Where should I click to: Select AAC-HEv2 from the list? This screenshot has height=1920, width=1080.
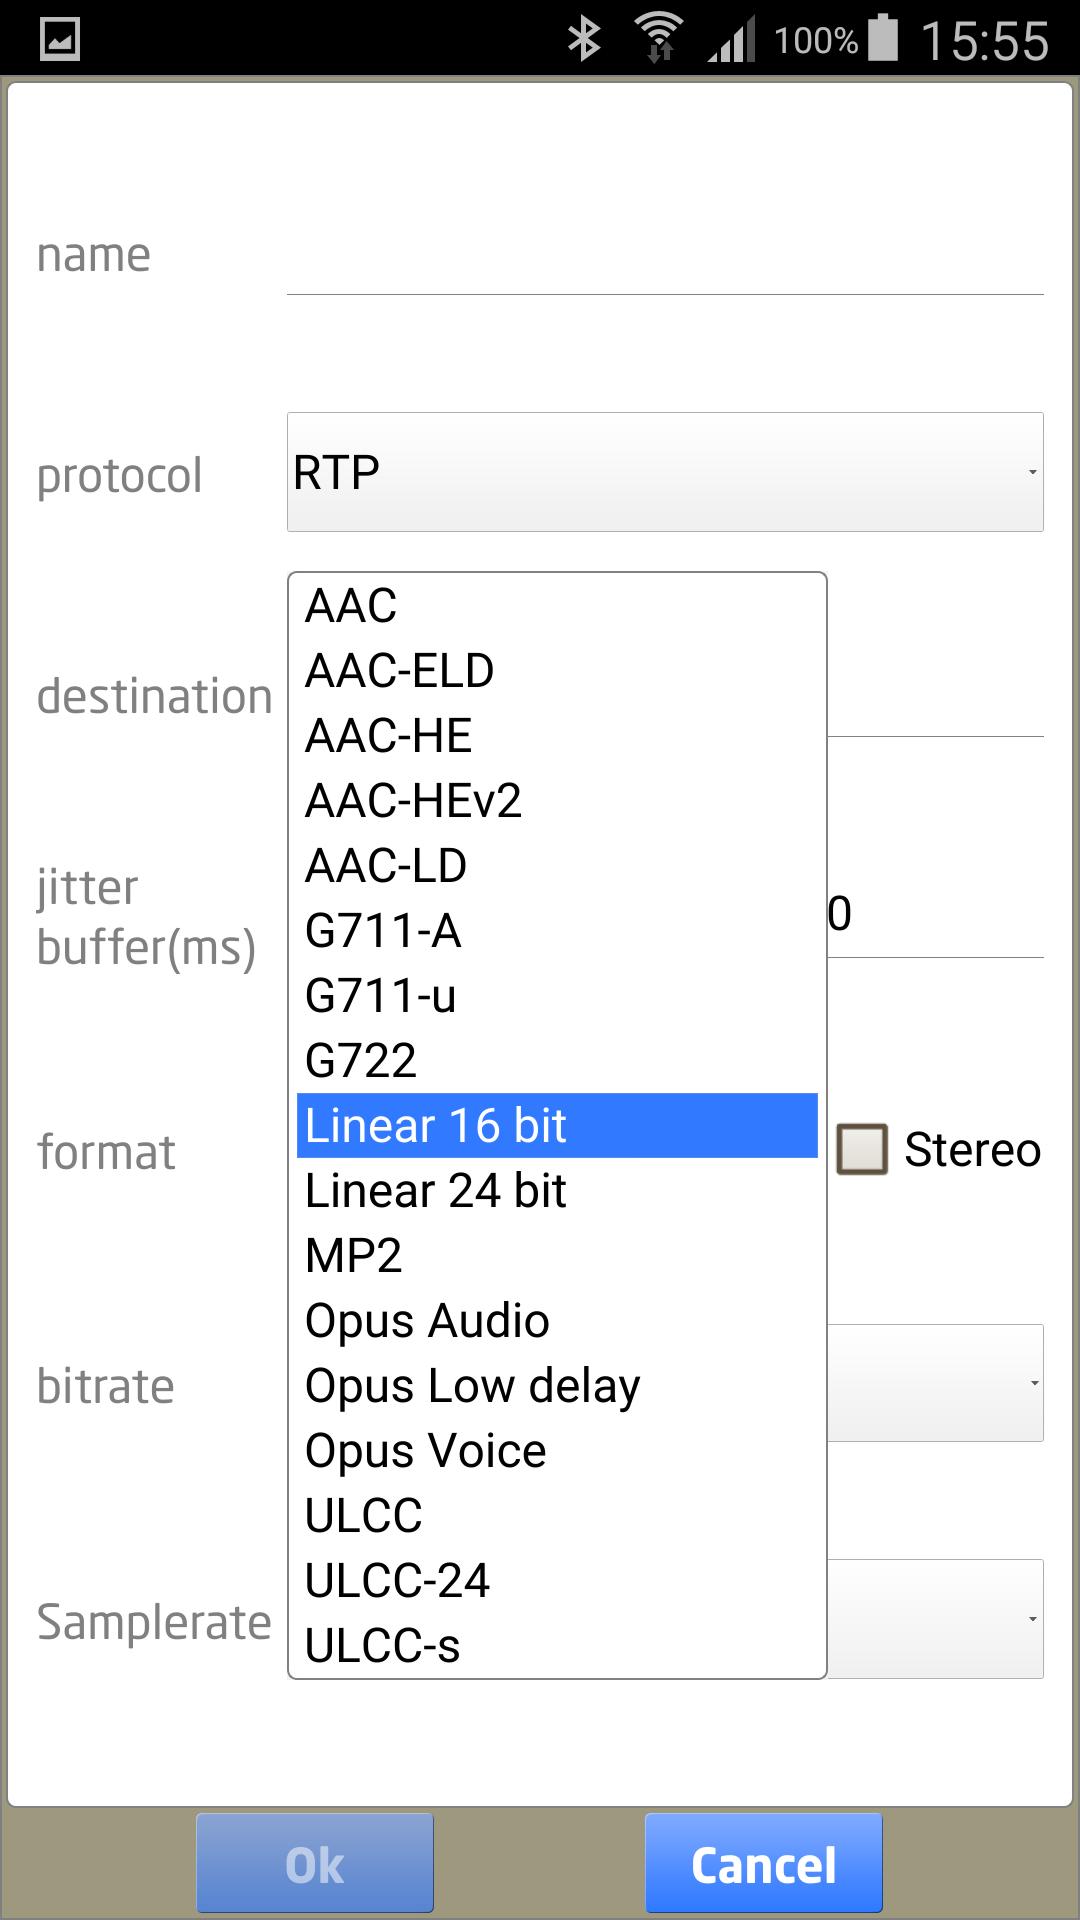tap(413, 800)
